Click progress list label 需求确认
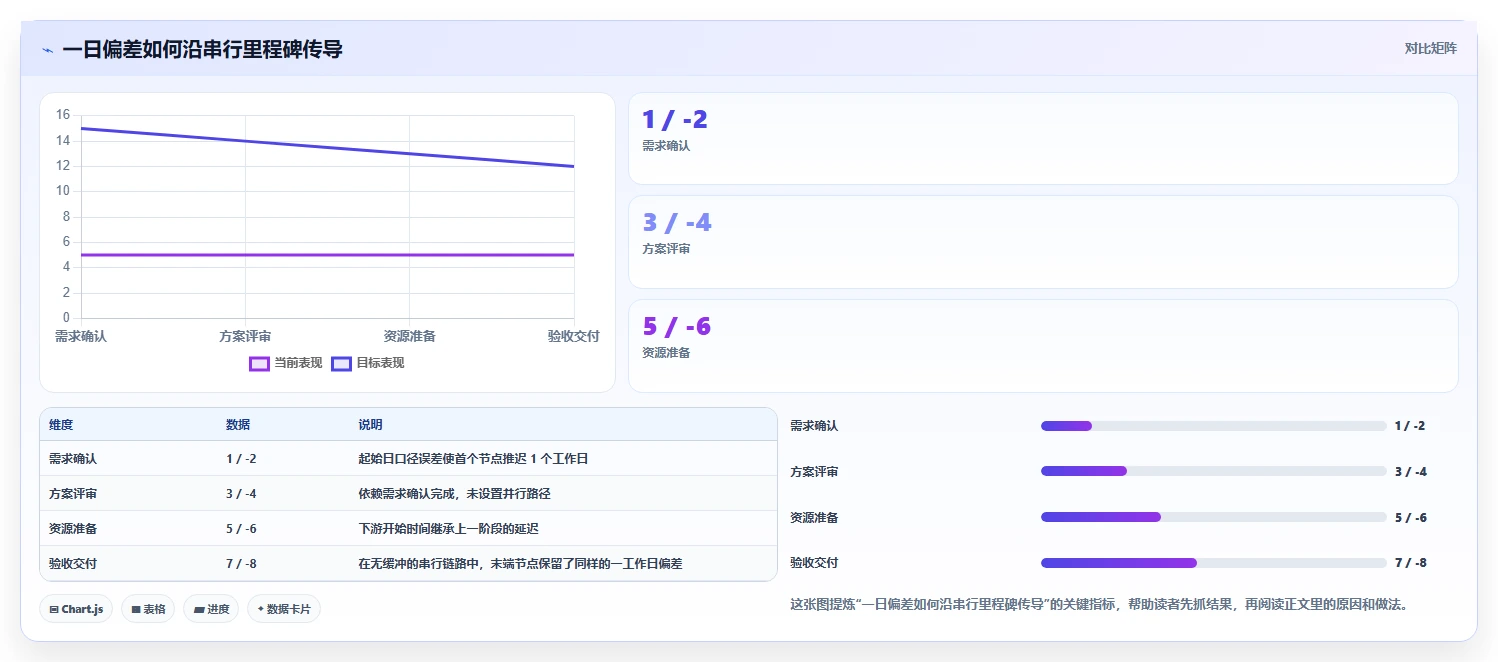1498x662 pixels. pos(814,426)
